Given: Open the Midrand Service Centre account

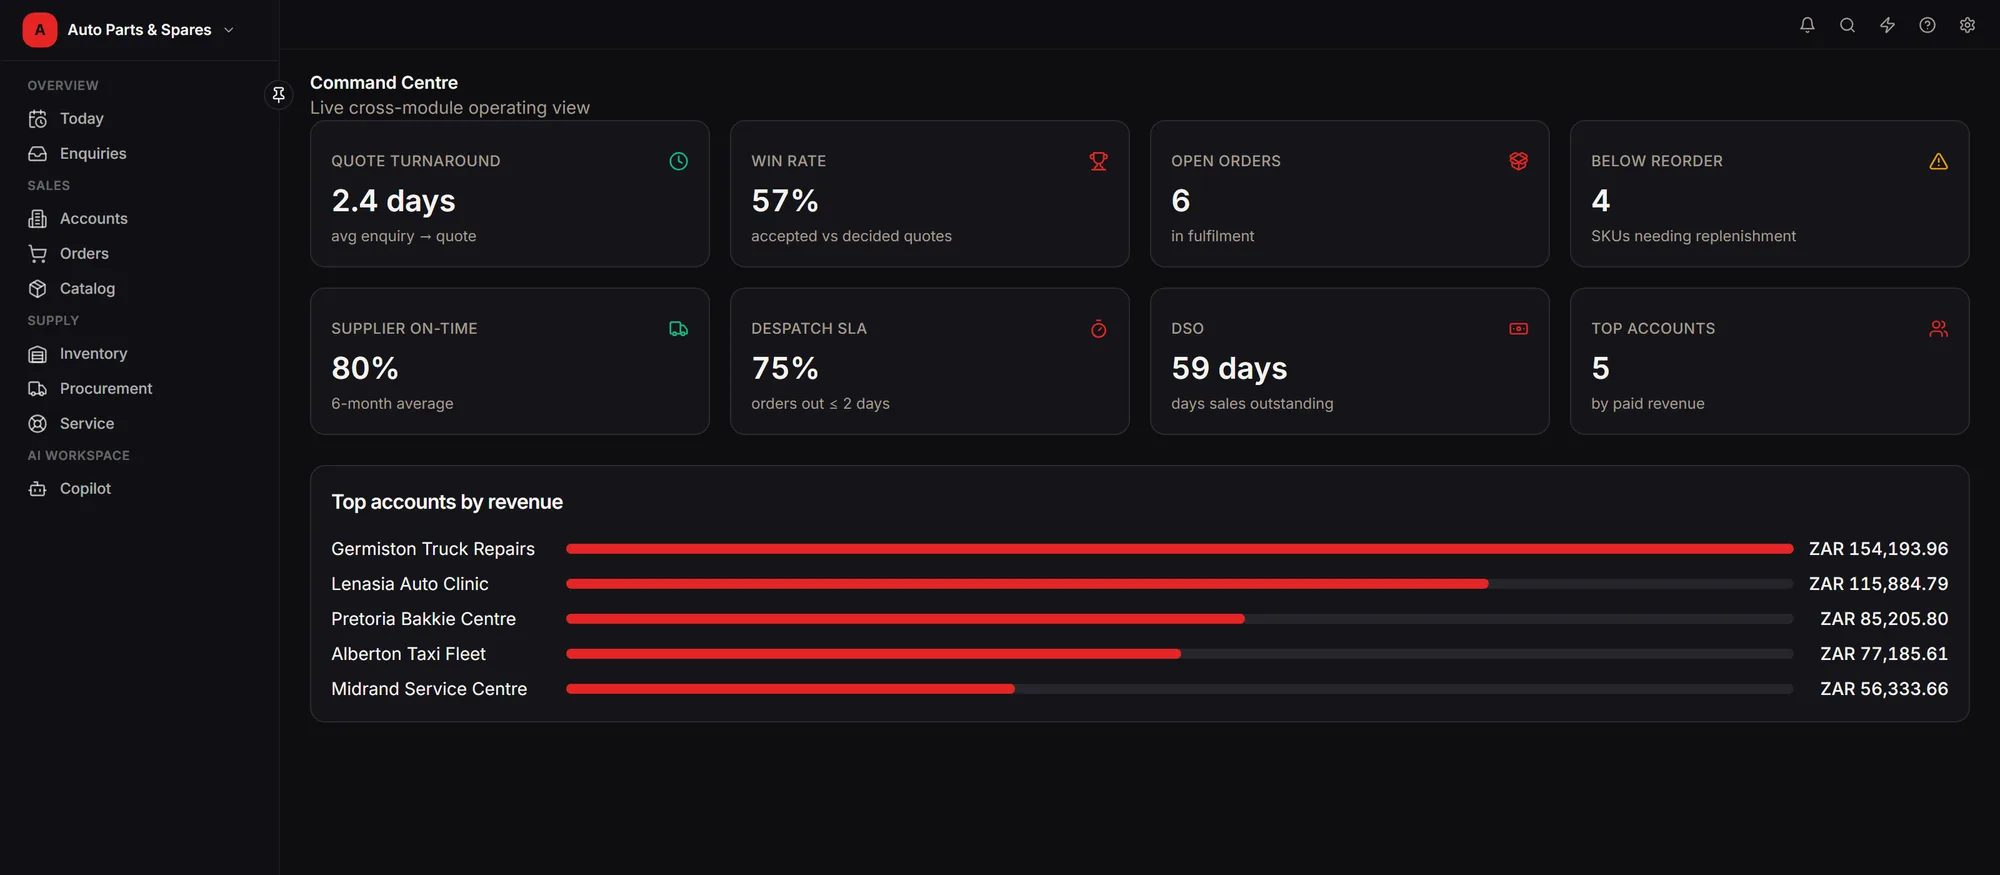Looking at the screenshot, I should (x=1139, y=689).
